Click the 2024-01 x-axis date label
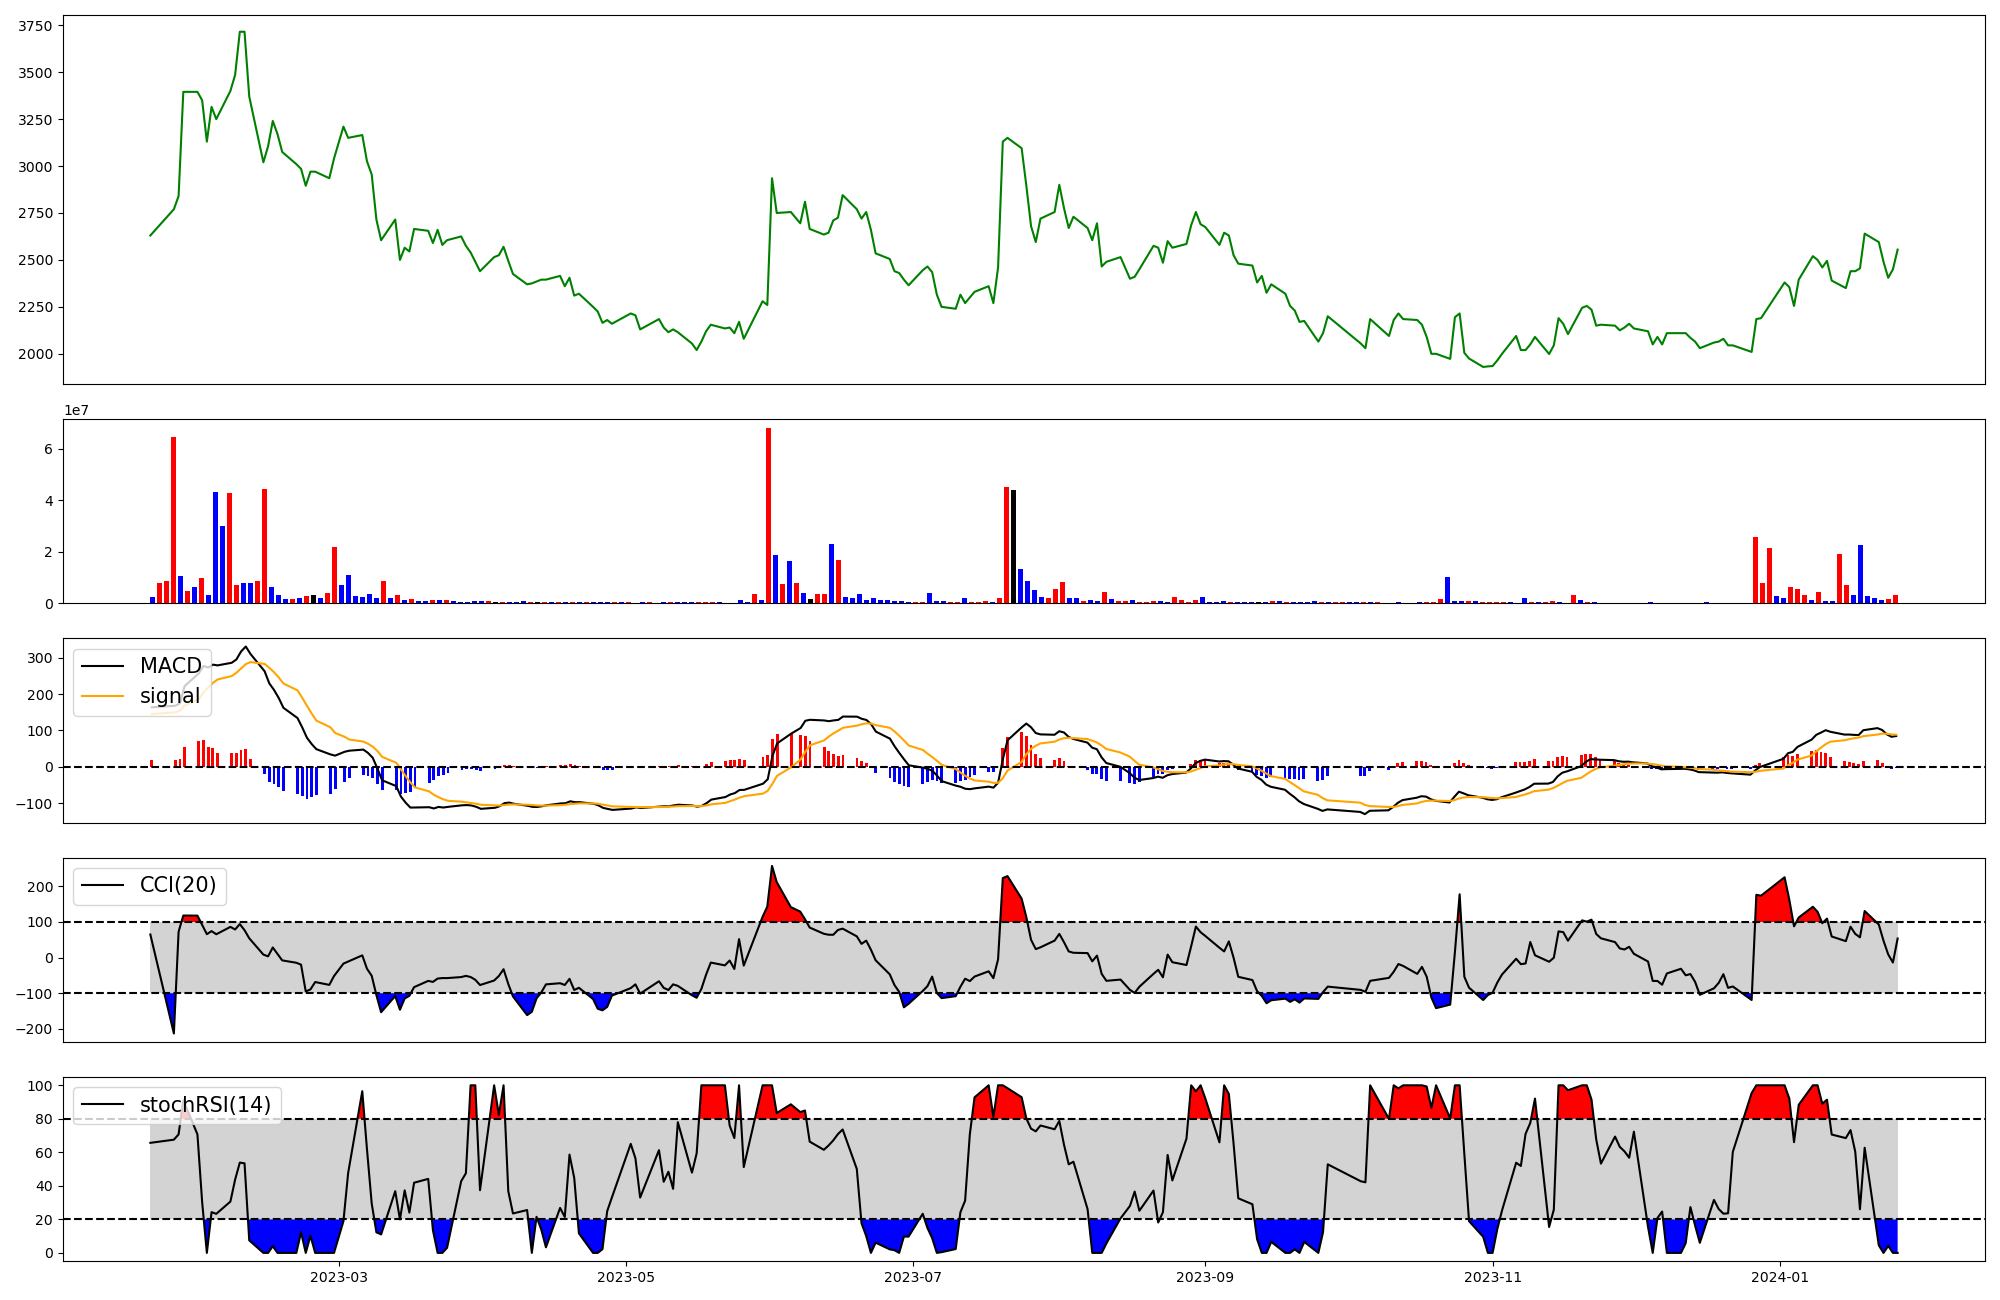The width and height of the screenshot is (2000, 1300). point(1781,1277)
